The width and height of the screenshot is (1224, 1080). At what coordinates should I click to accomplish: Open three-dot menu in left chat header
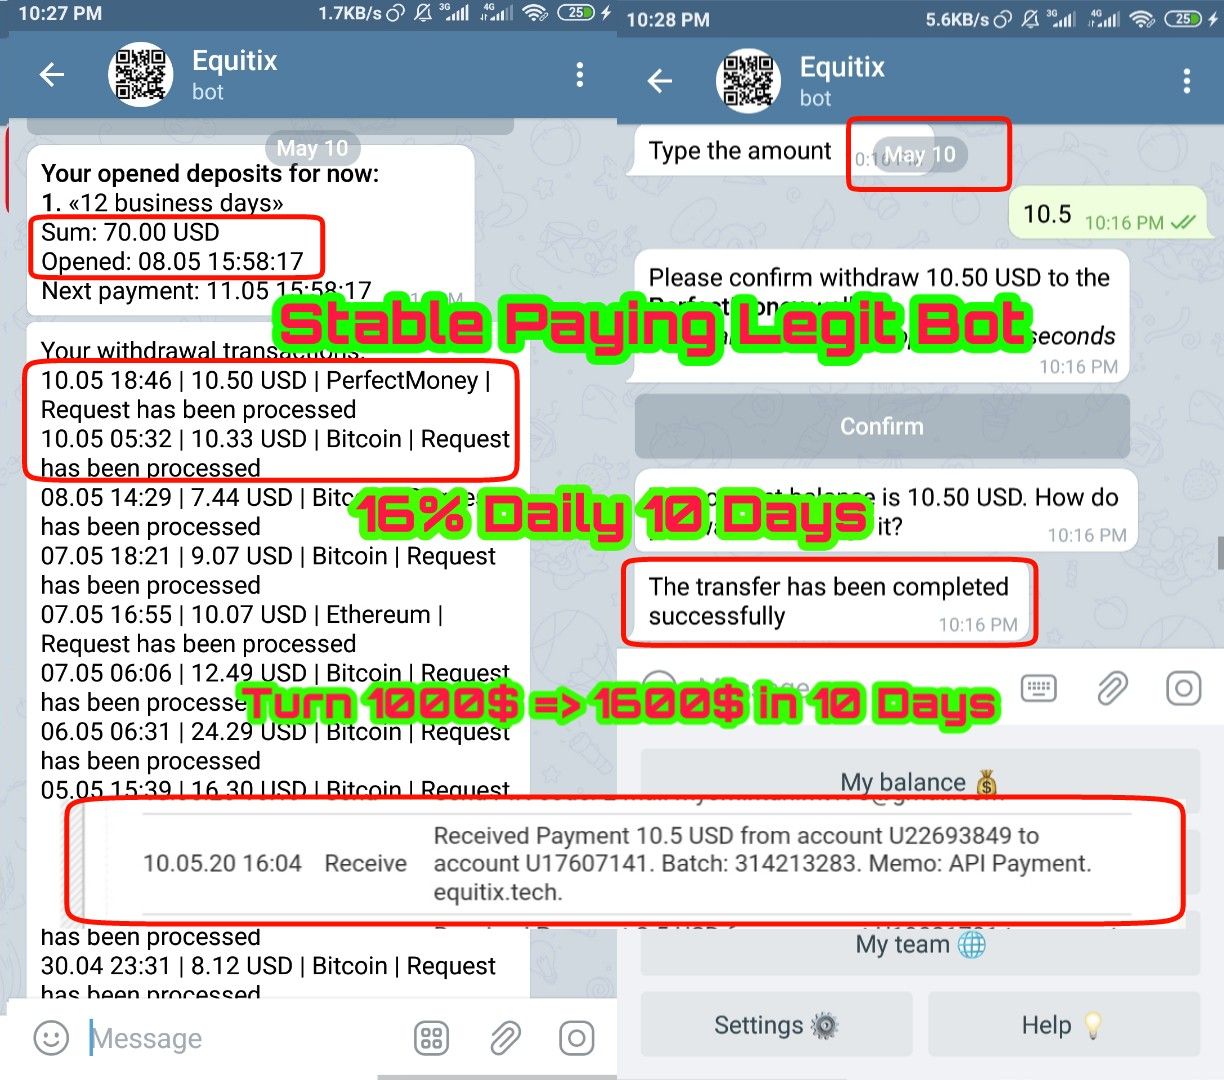pos(580,74)
